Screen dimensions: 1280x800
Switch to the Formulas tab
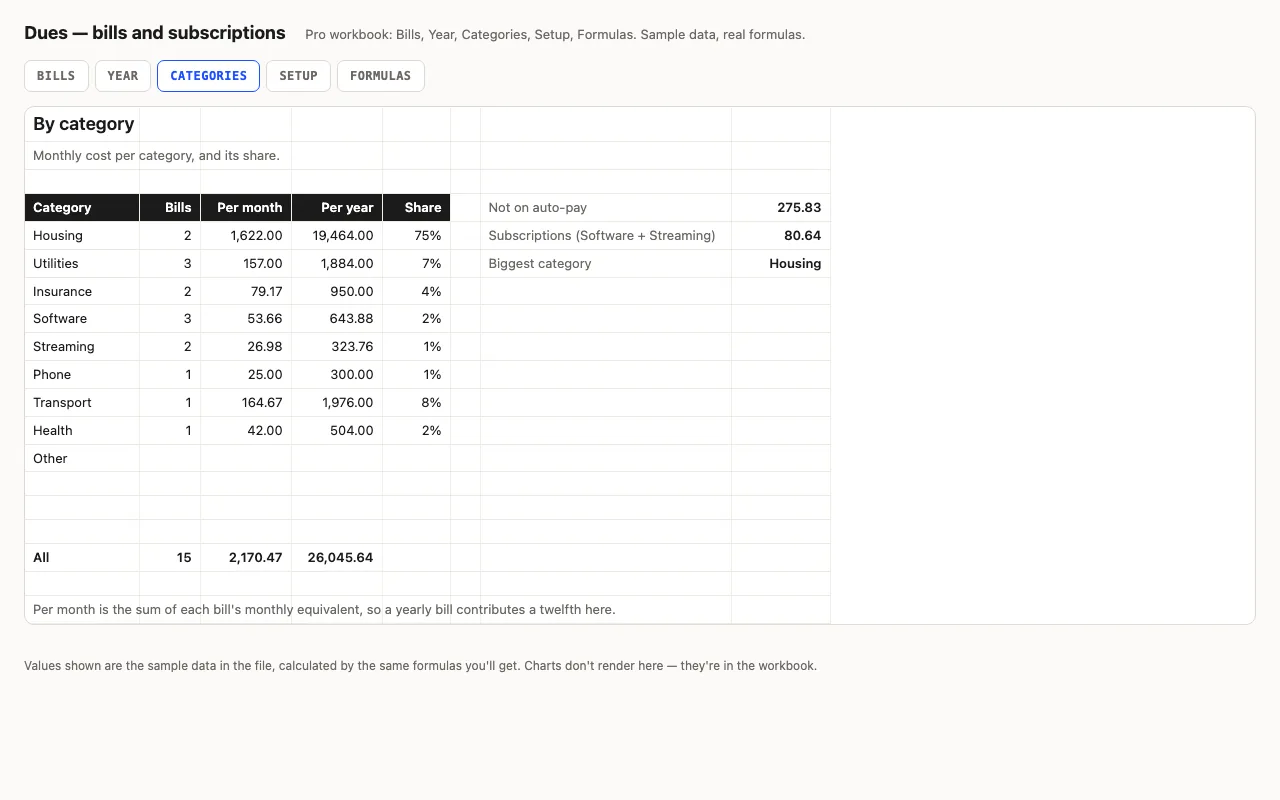[380, 76]
